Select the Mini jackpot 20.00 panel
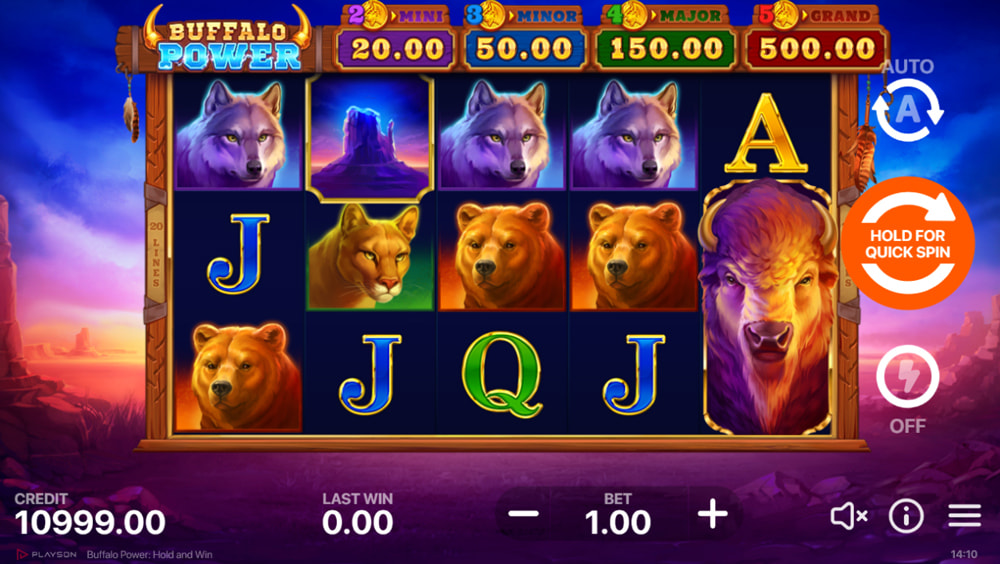 point(396,38)
